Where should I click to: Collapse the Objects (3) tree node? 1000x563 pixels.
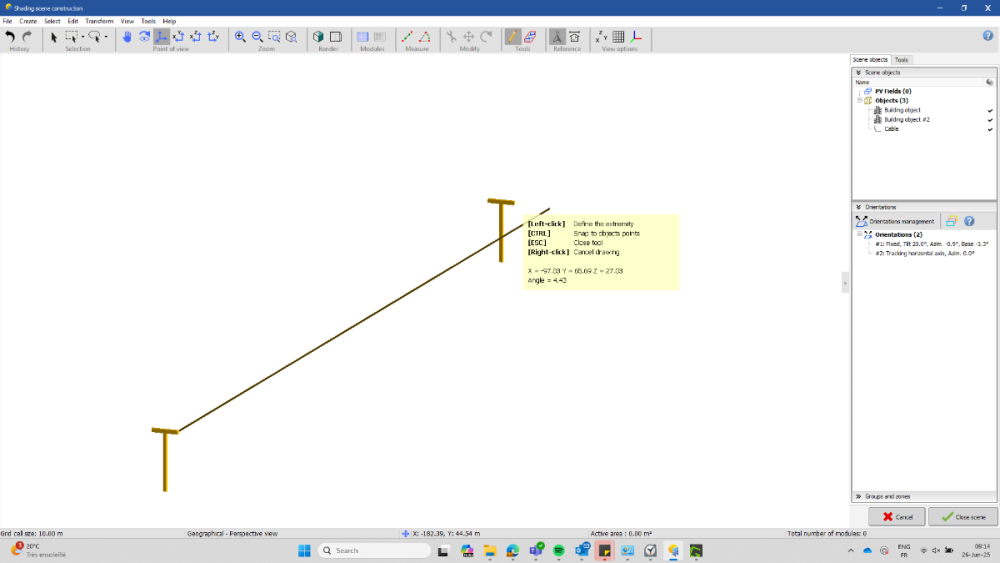pyautogui.click(x=858, y=101)
